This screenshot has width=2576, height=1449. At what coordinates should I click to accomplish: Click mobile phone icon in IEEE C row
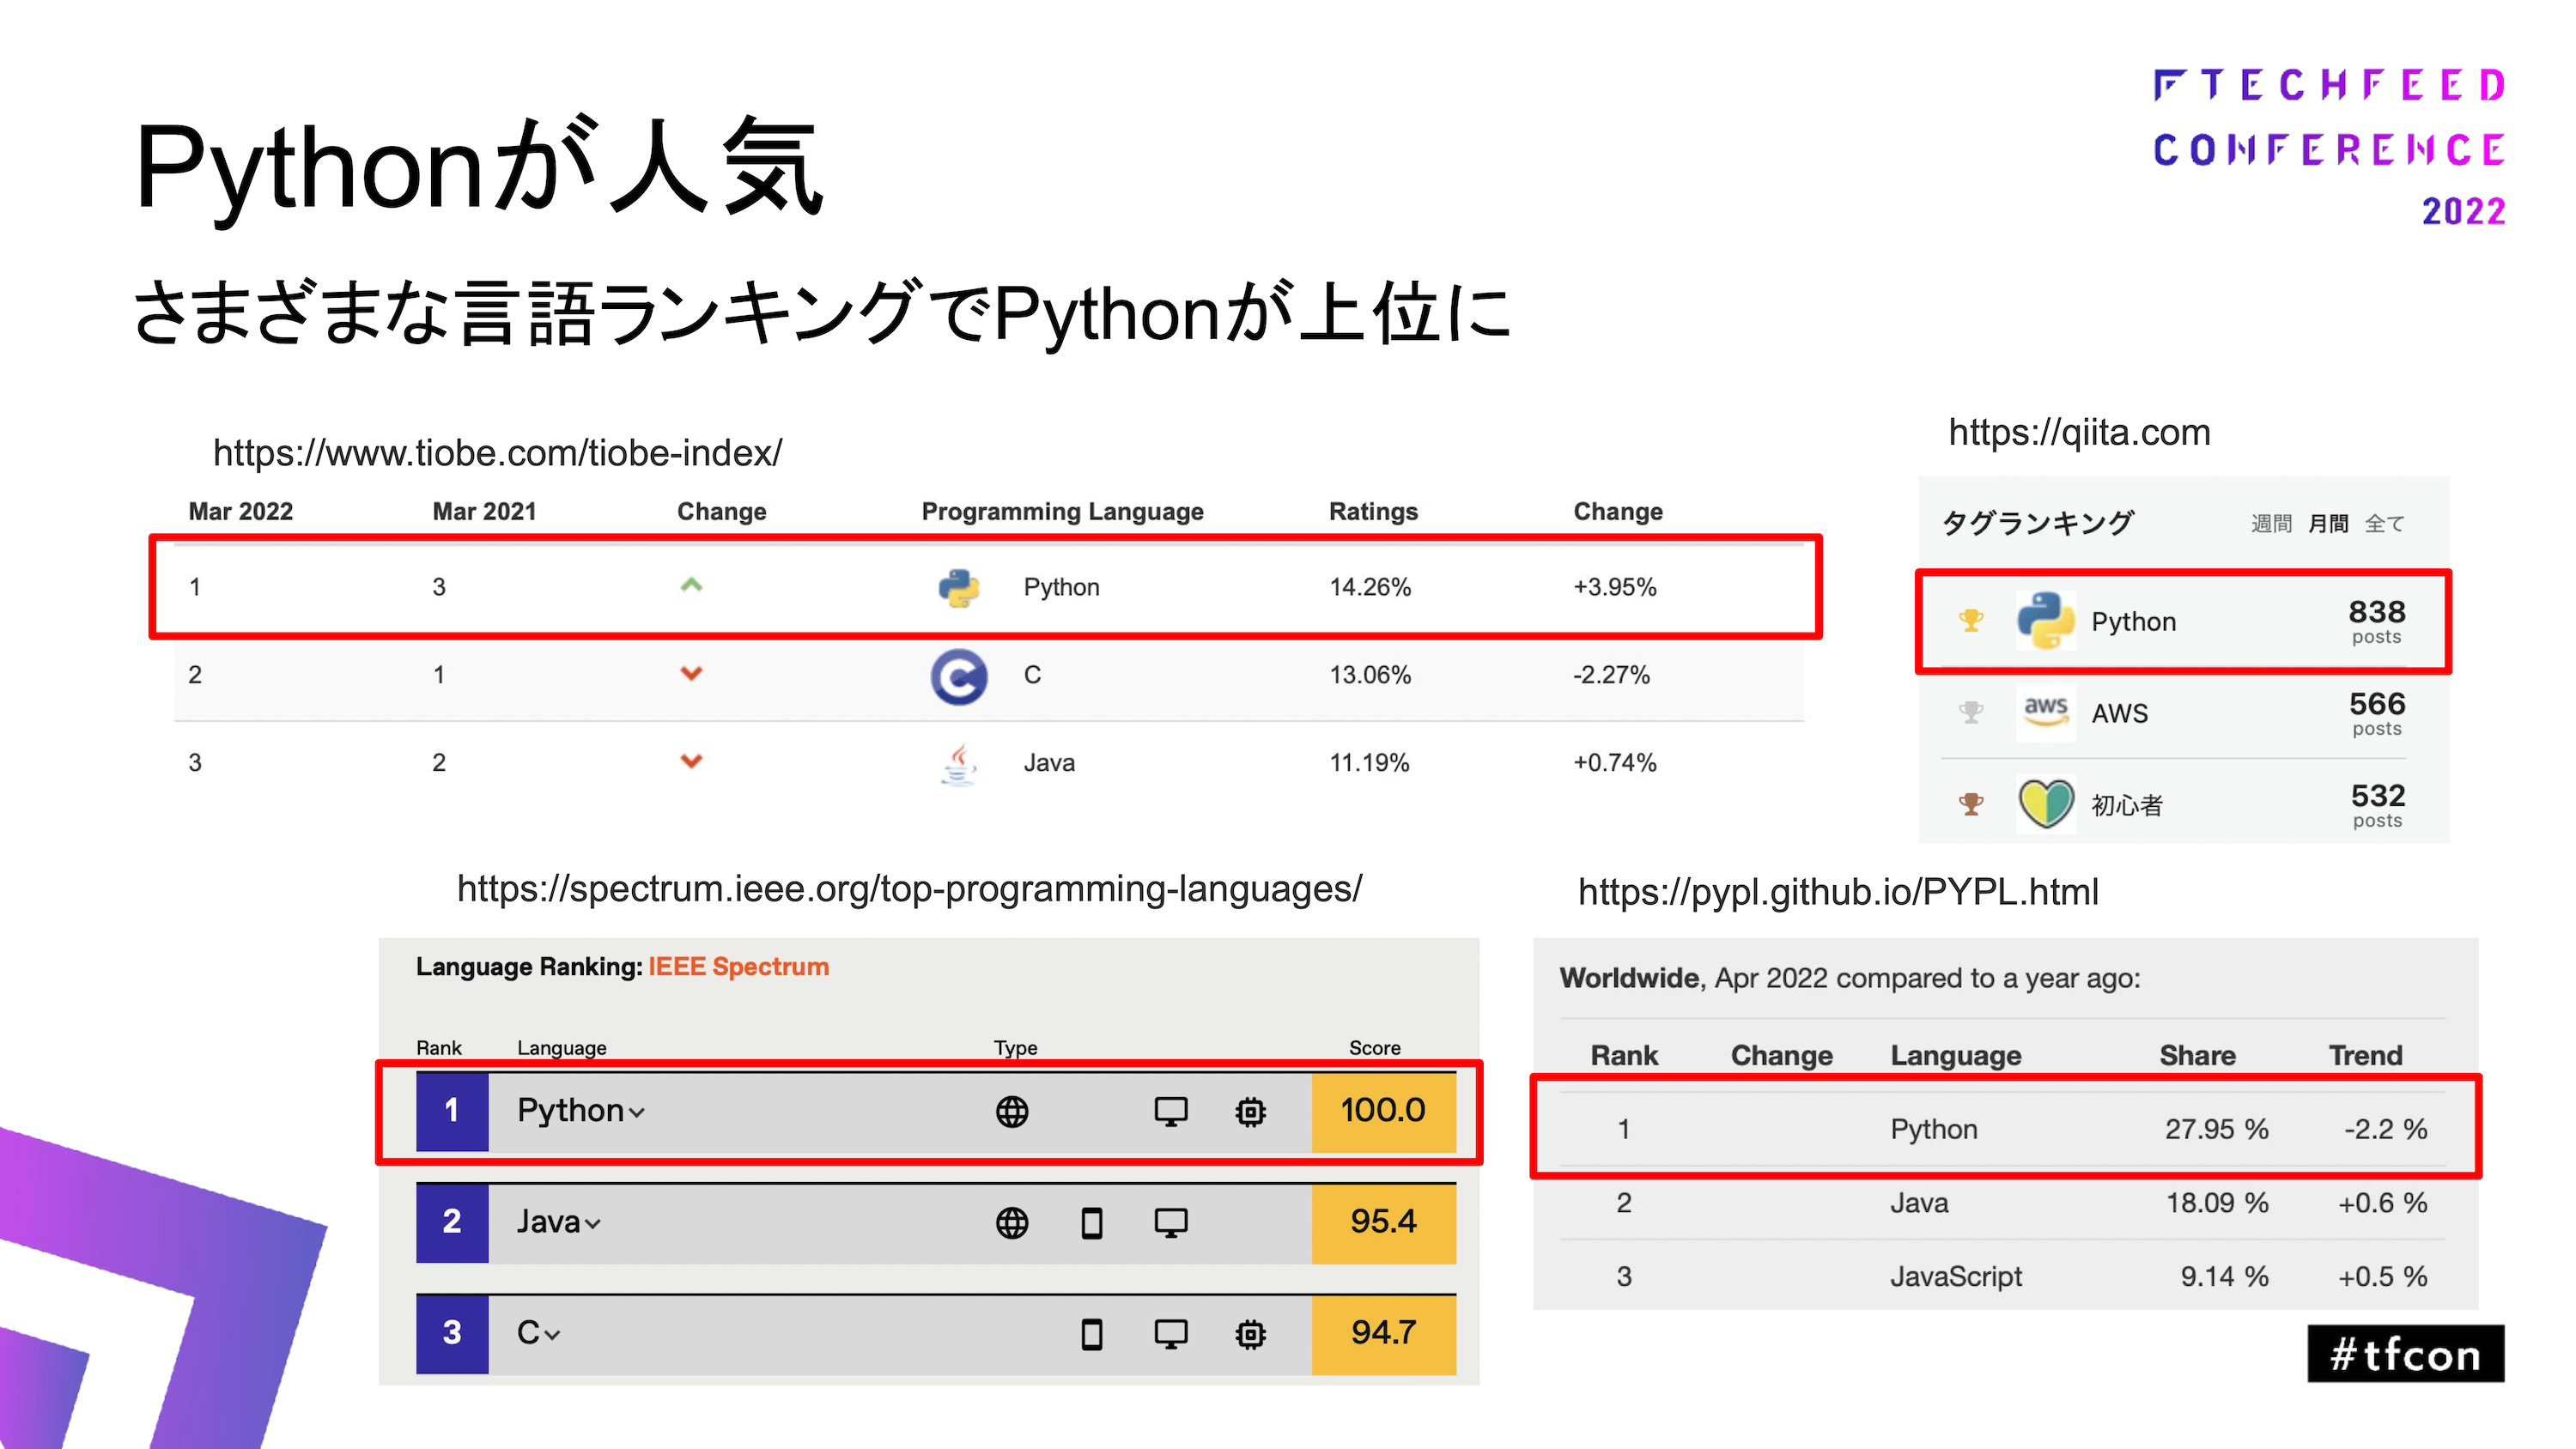point(1092,1334)
